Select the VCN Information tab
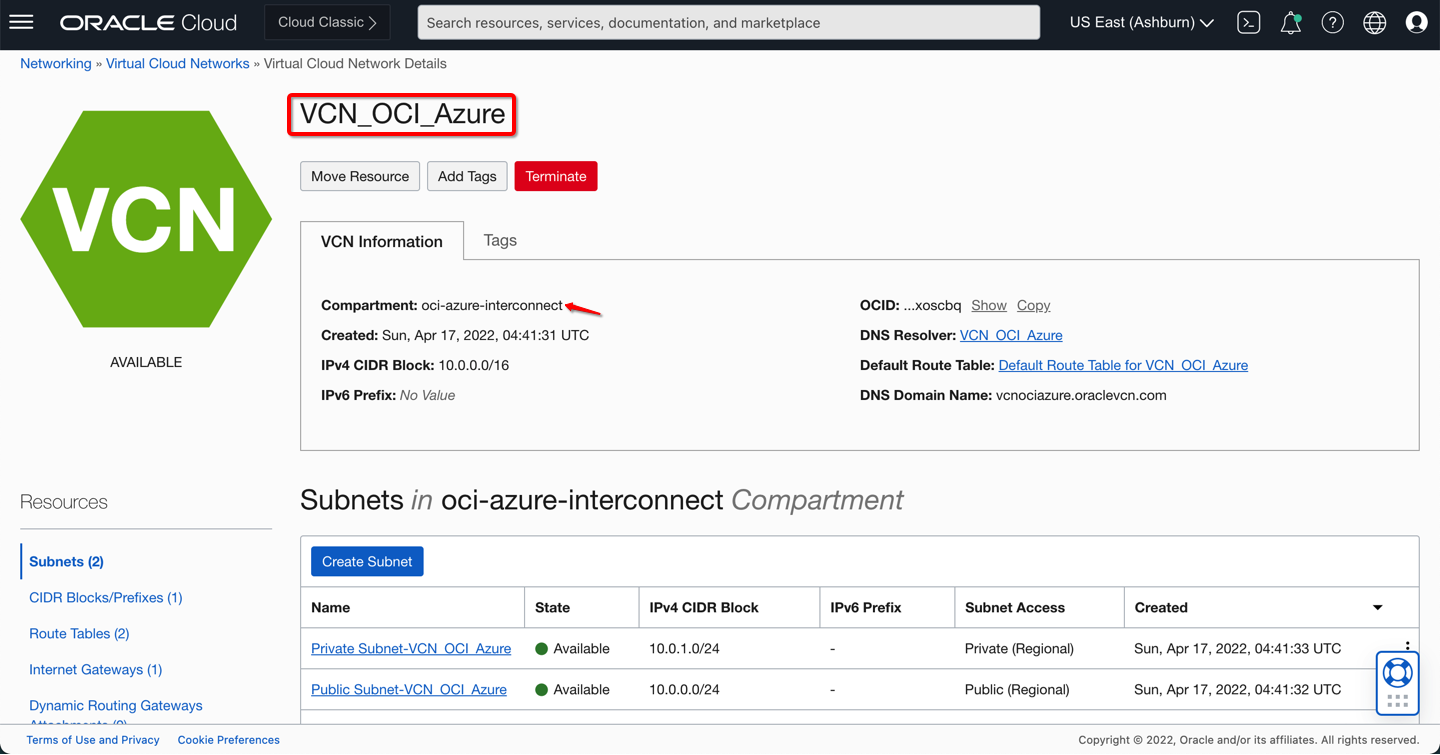1440x755 pixels. tap(381, 241)
